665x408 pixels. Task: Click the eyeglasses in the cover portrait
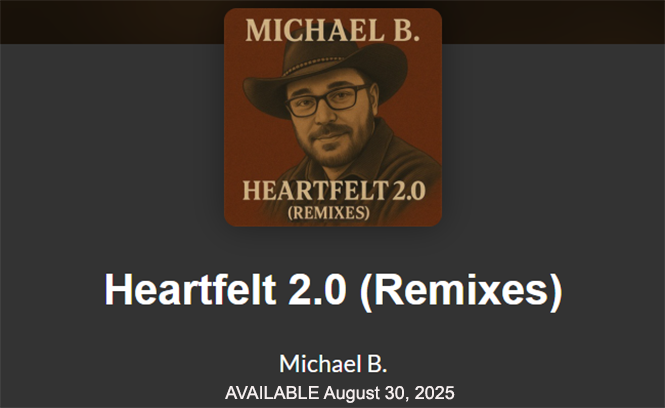(x=327, y=100)
